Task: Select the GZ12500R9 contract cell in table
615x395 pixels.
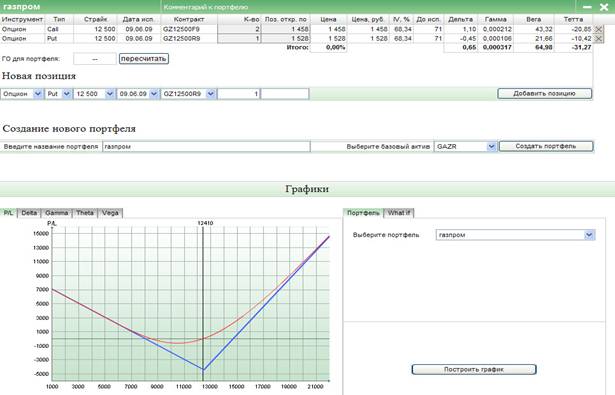Action: tap(189, 38)
